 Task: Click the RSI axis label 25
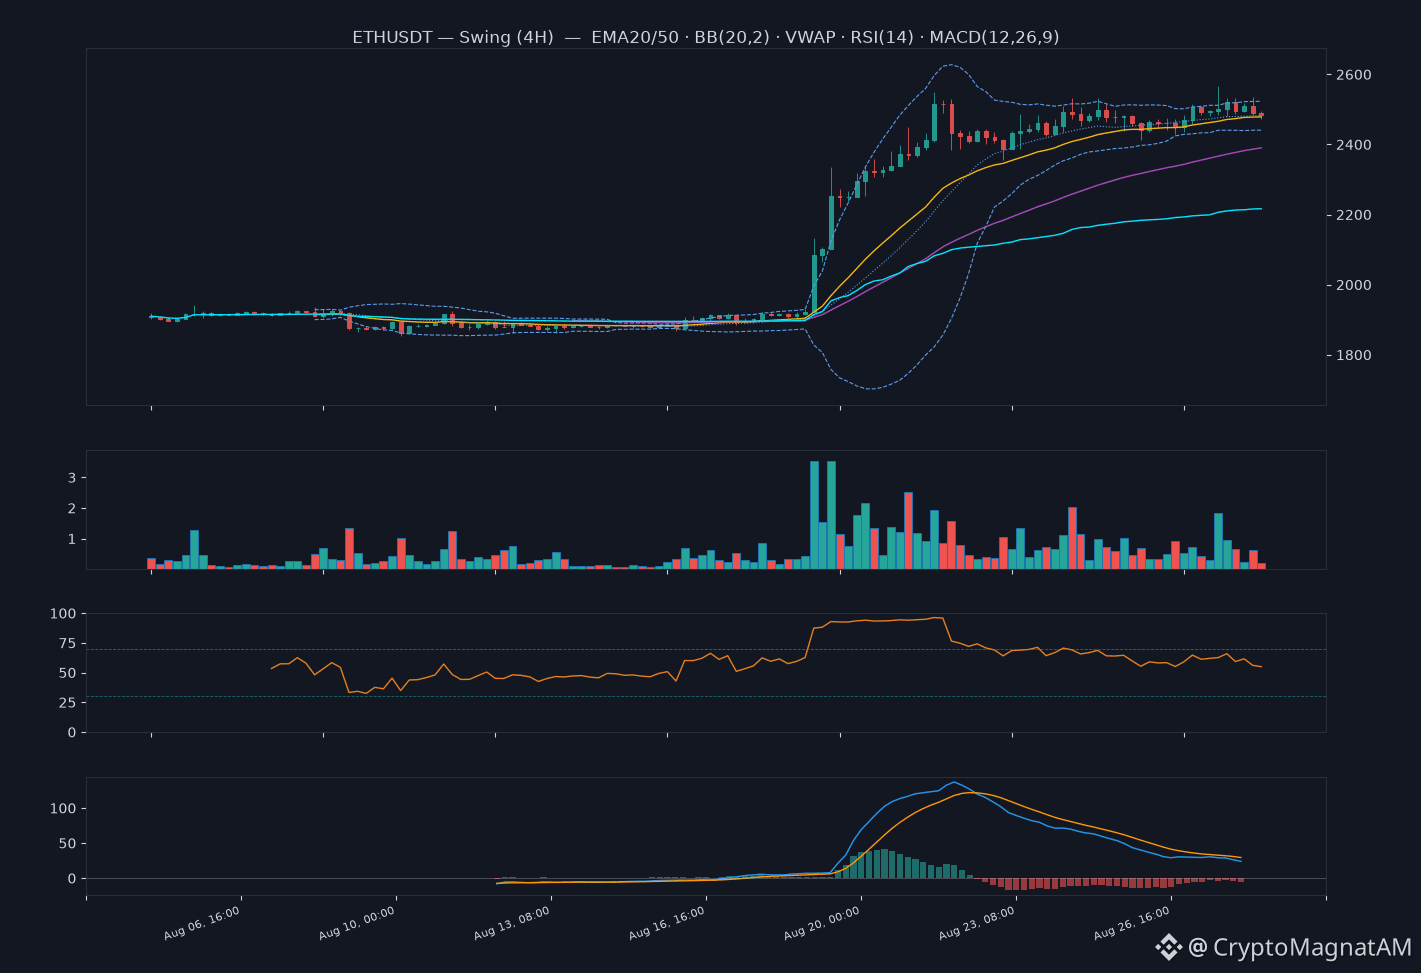[x=67, y=703]
